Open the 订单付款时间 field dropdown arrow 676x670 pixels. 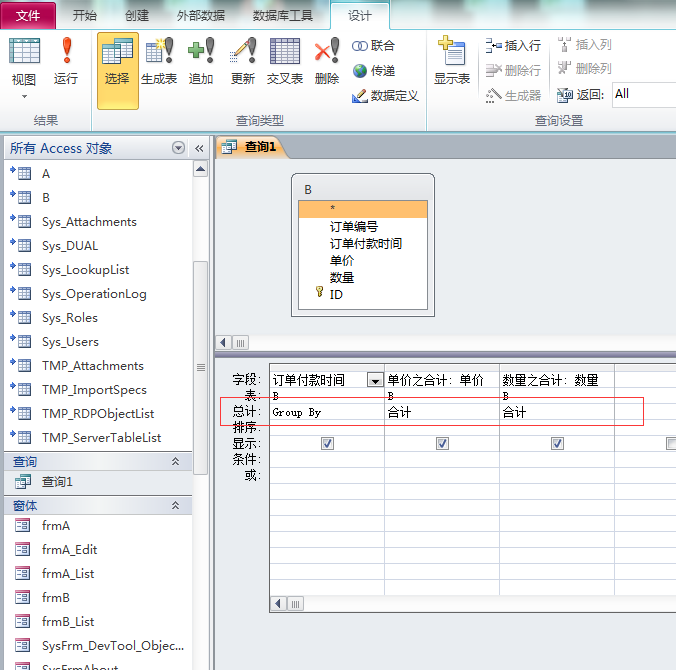coord(375,380)
